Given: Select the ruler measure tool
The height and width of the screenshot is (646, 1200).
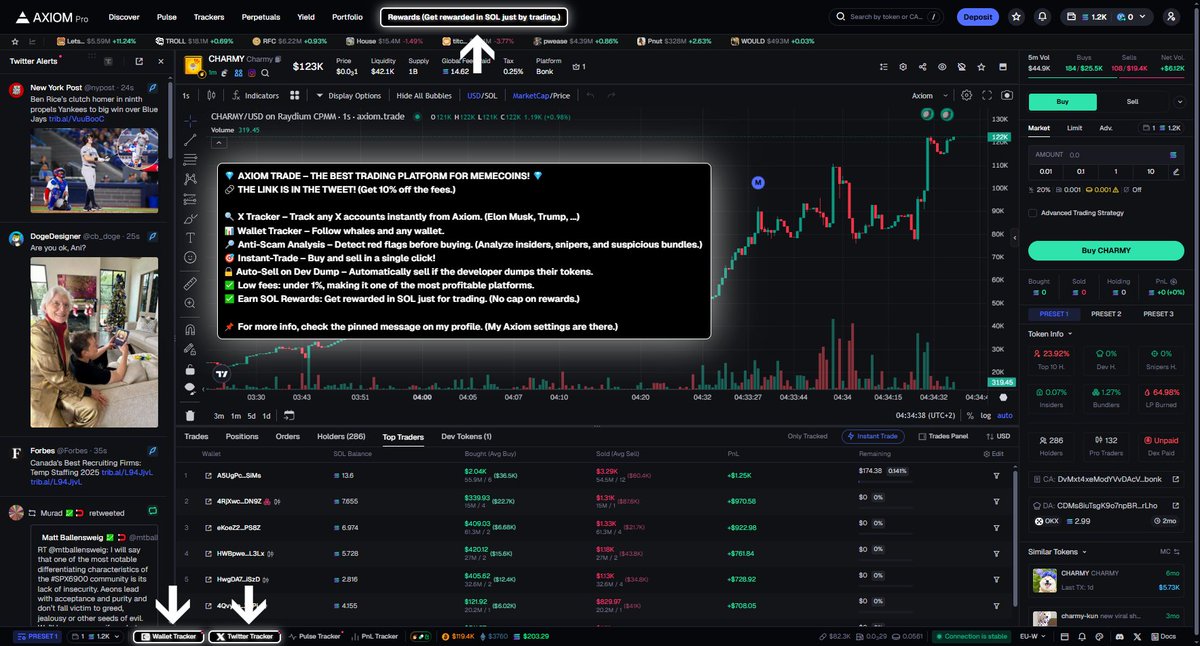Looking at the screenshot, I should click(190, 284).
